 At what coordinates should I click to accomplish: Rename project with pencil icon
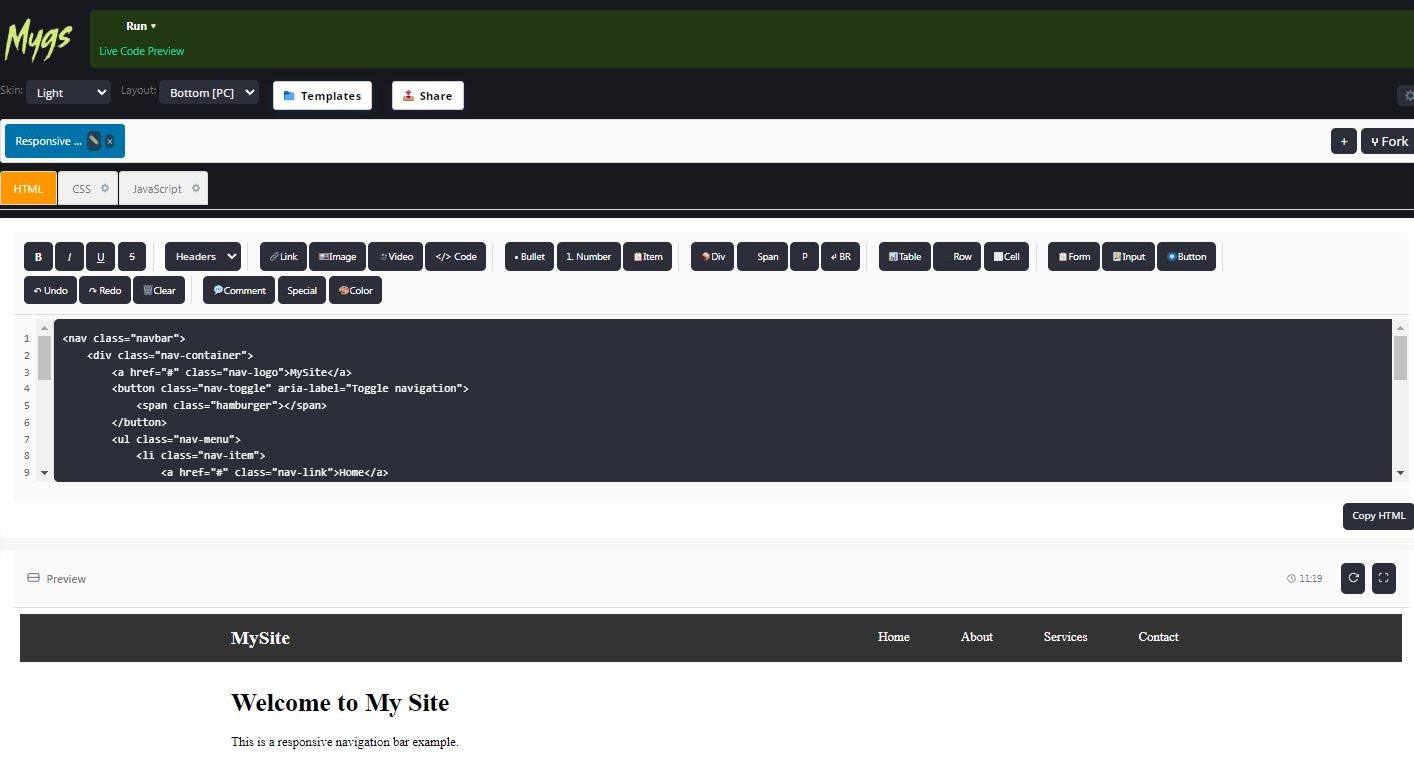(x=93, y=141)
